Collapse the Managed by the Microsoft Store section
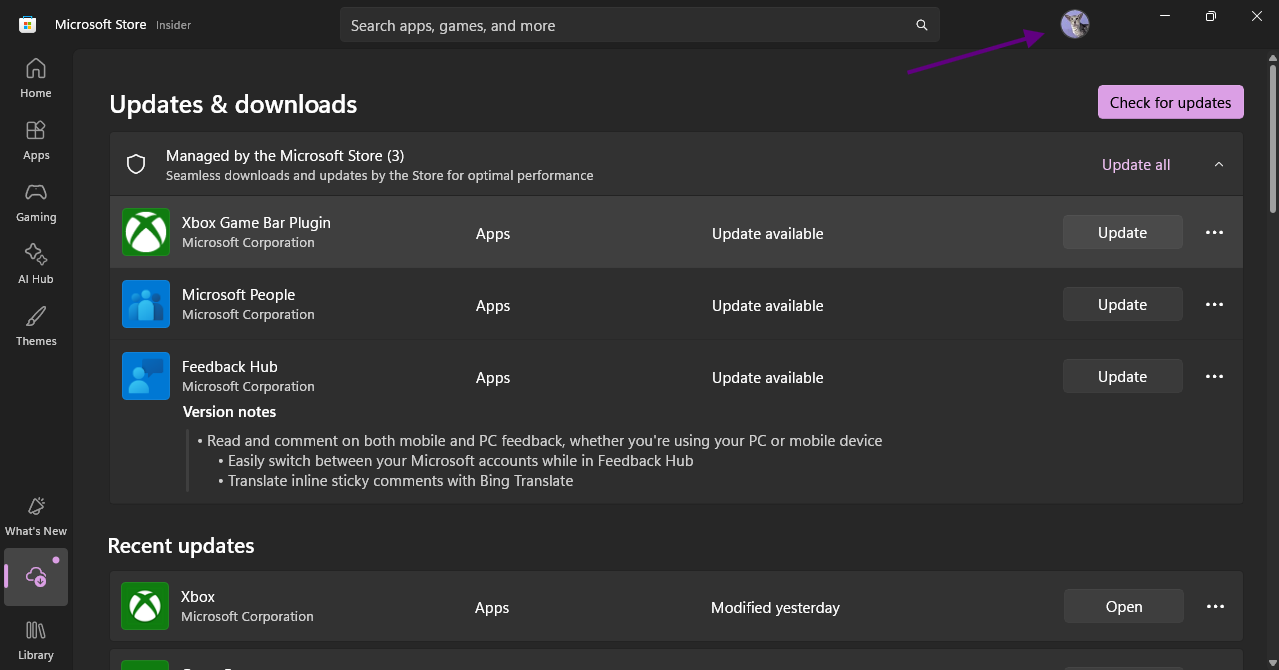 pos(1218,164)
